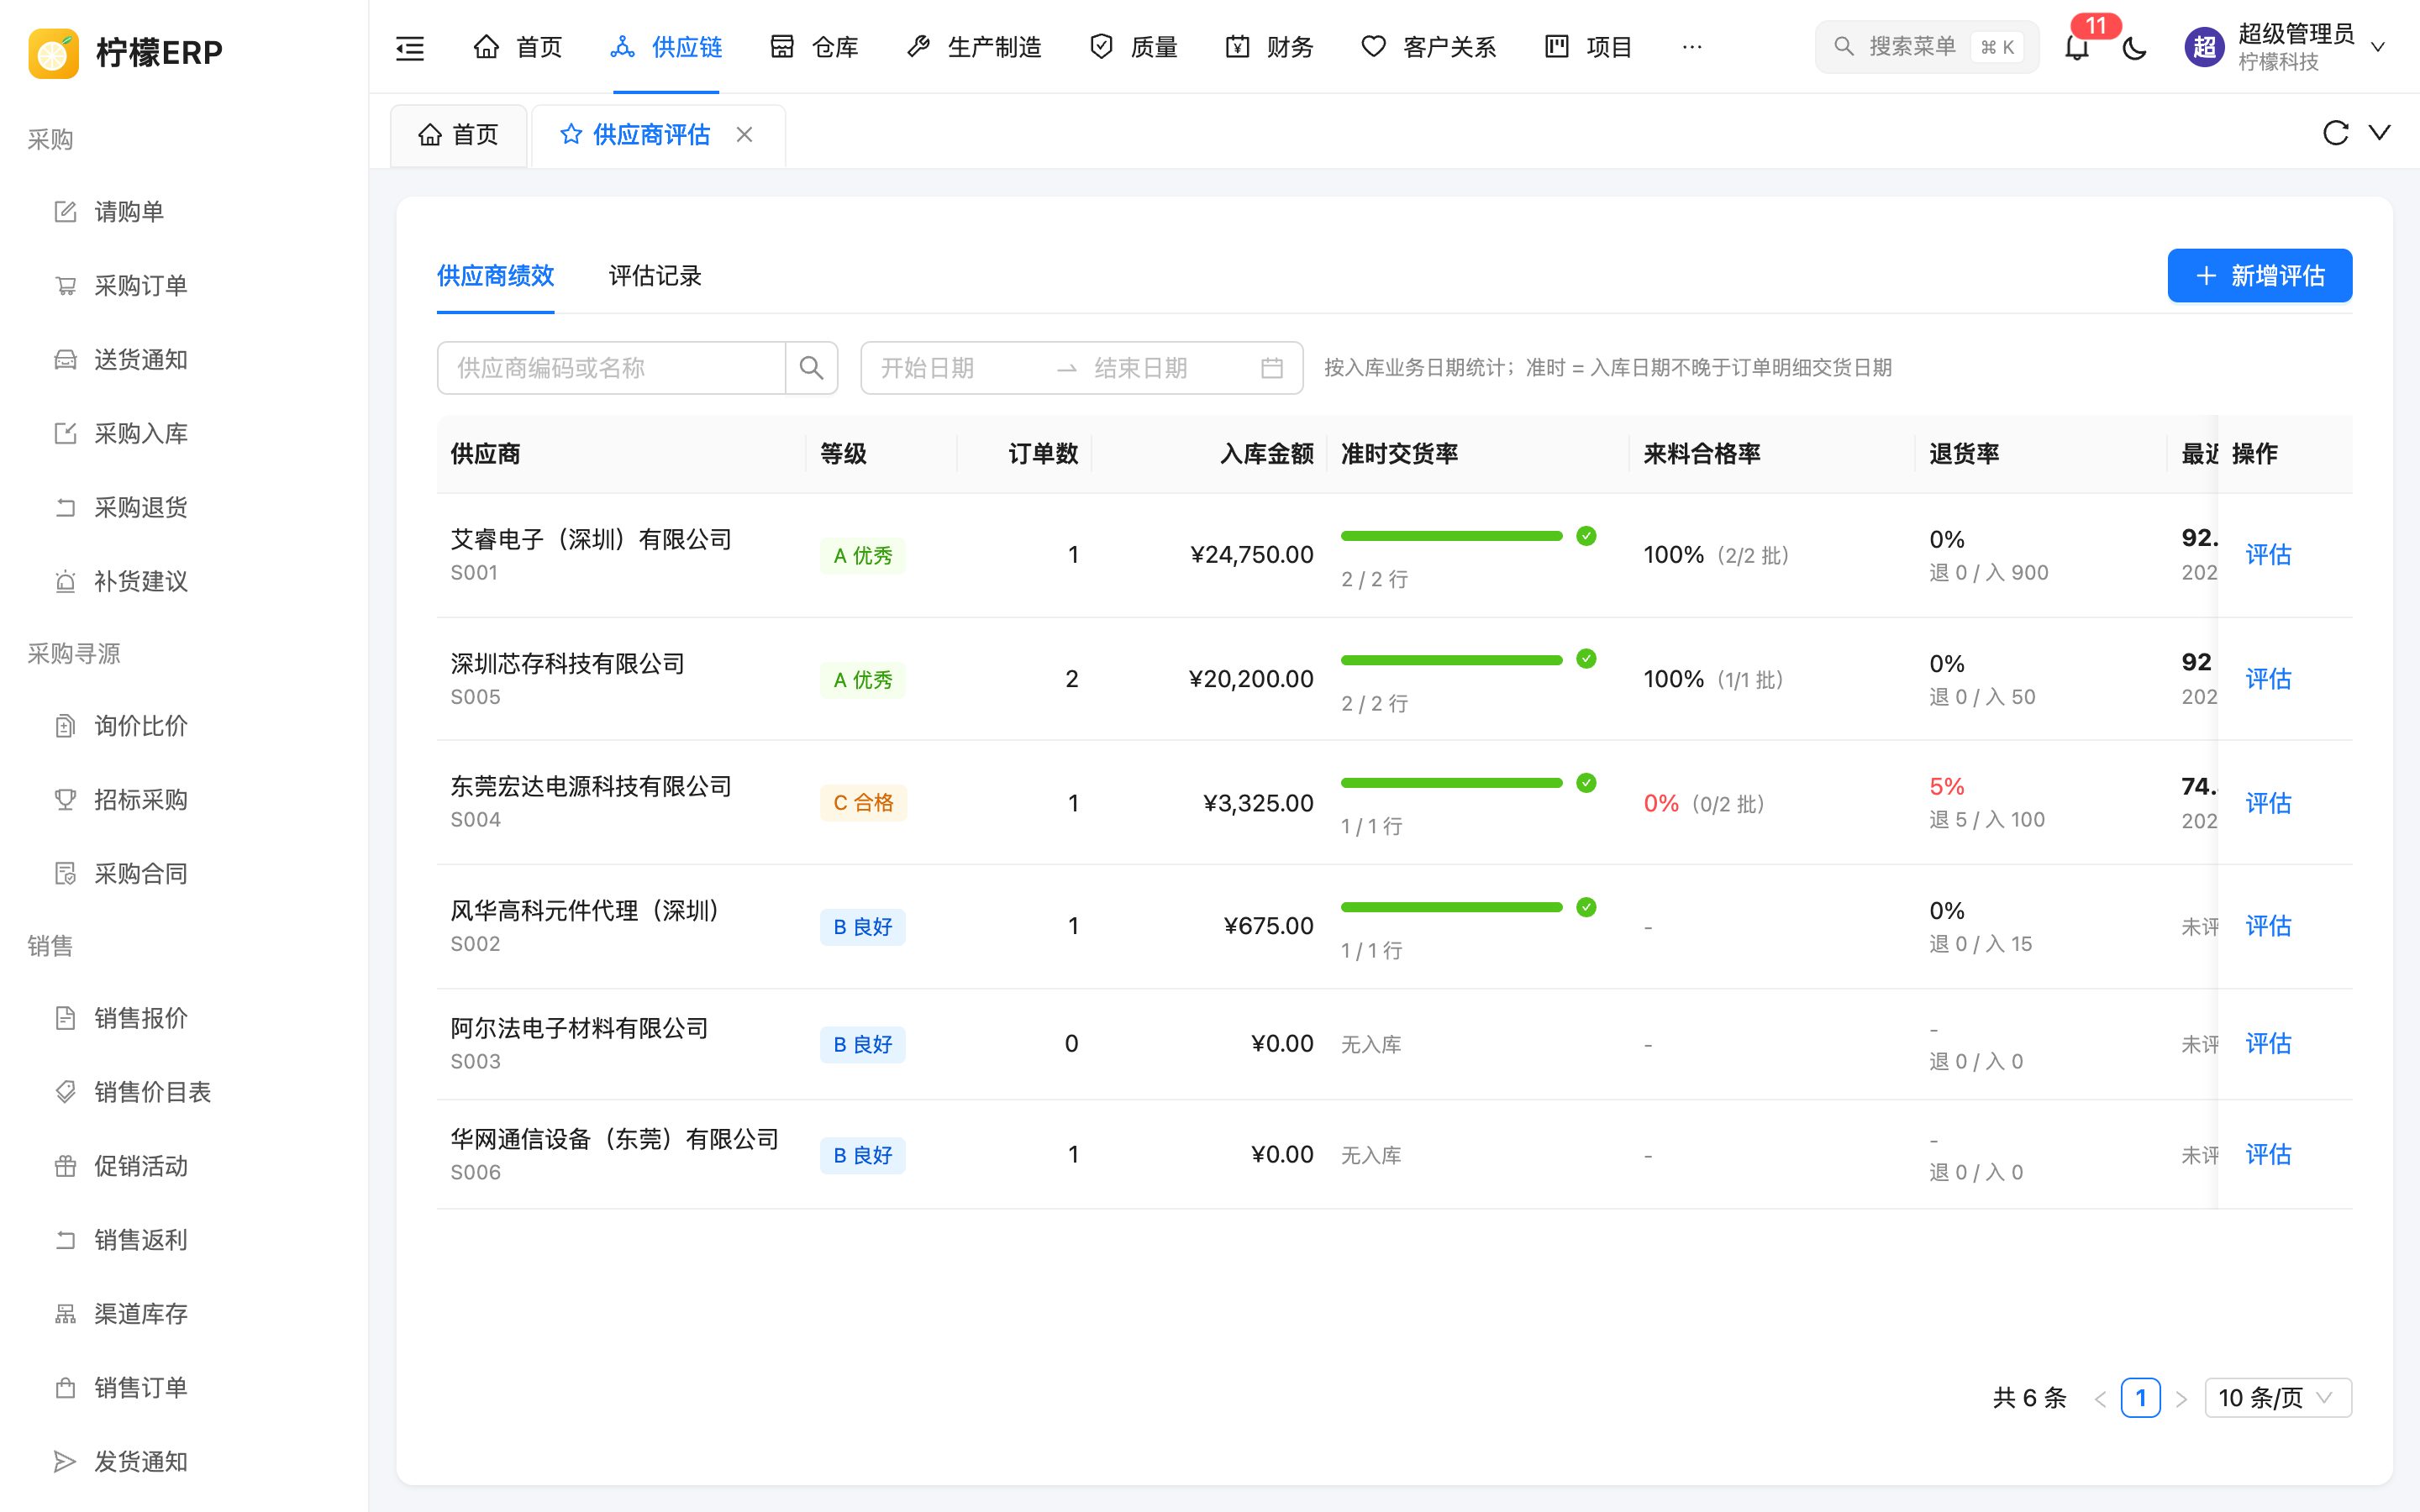Select page 1 in pagination
Screen dimensions: 2420x1512
2140,1398
